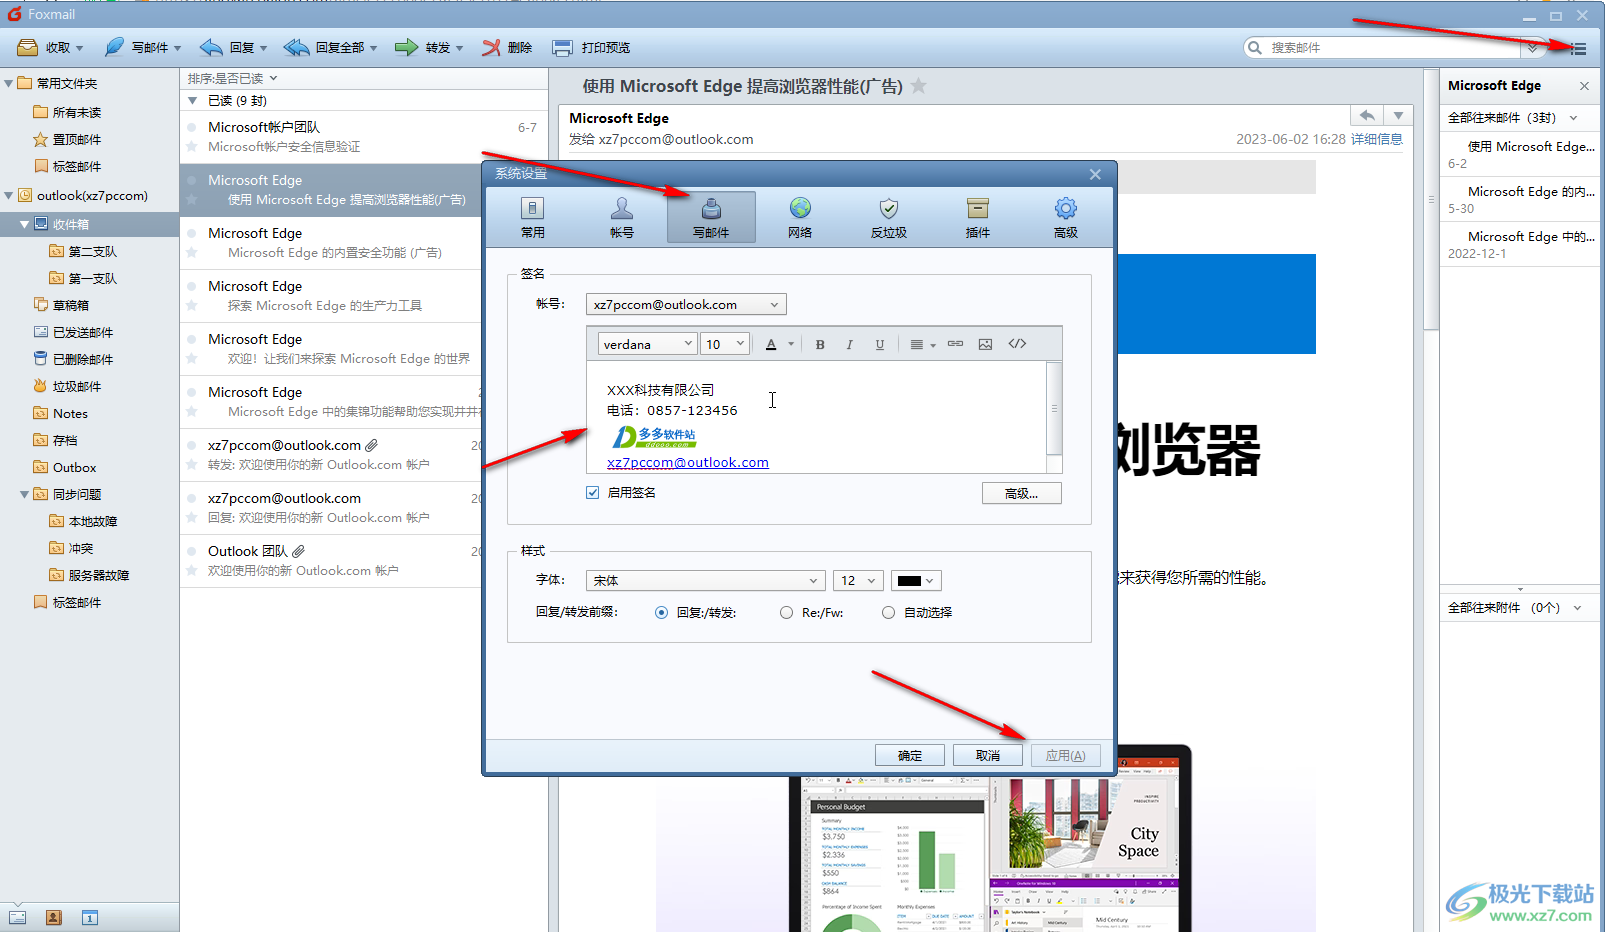Click the 取消 button
Screen dimensions: 1605x932
coord(988,755)
